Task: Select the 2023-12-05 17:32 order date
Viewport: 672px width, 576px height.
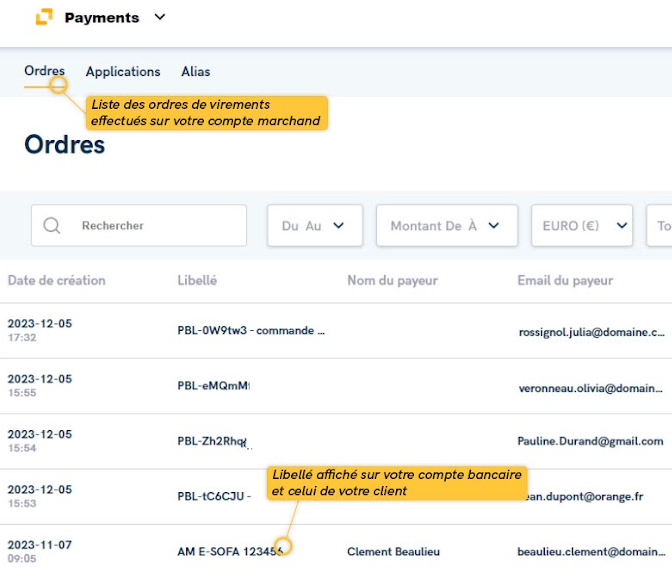Action: click(x=40, y=330)
